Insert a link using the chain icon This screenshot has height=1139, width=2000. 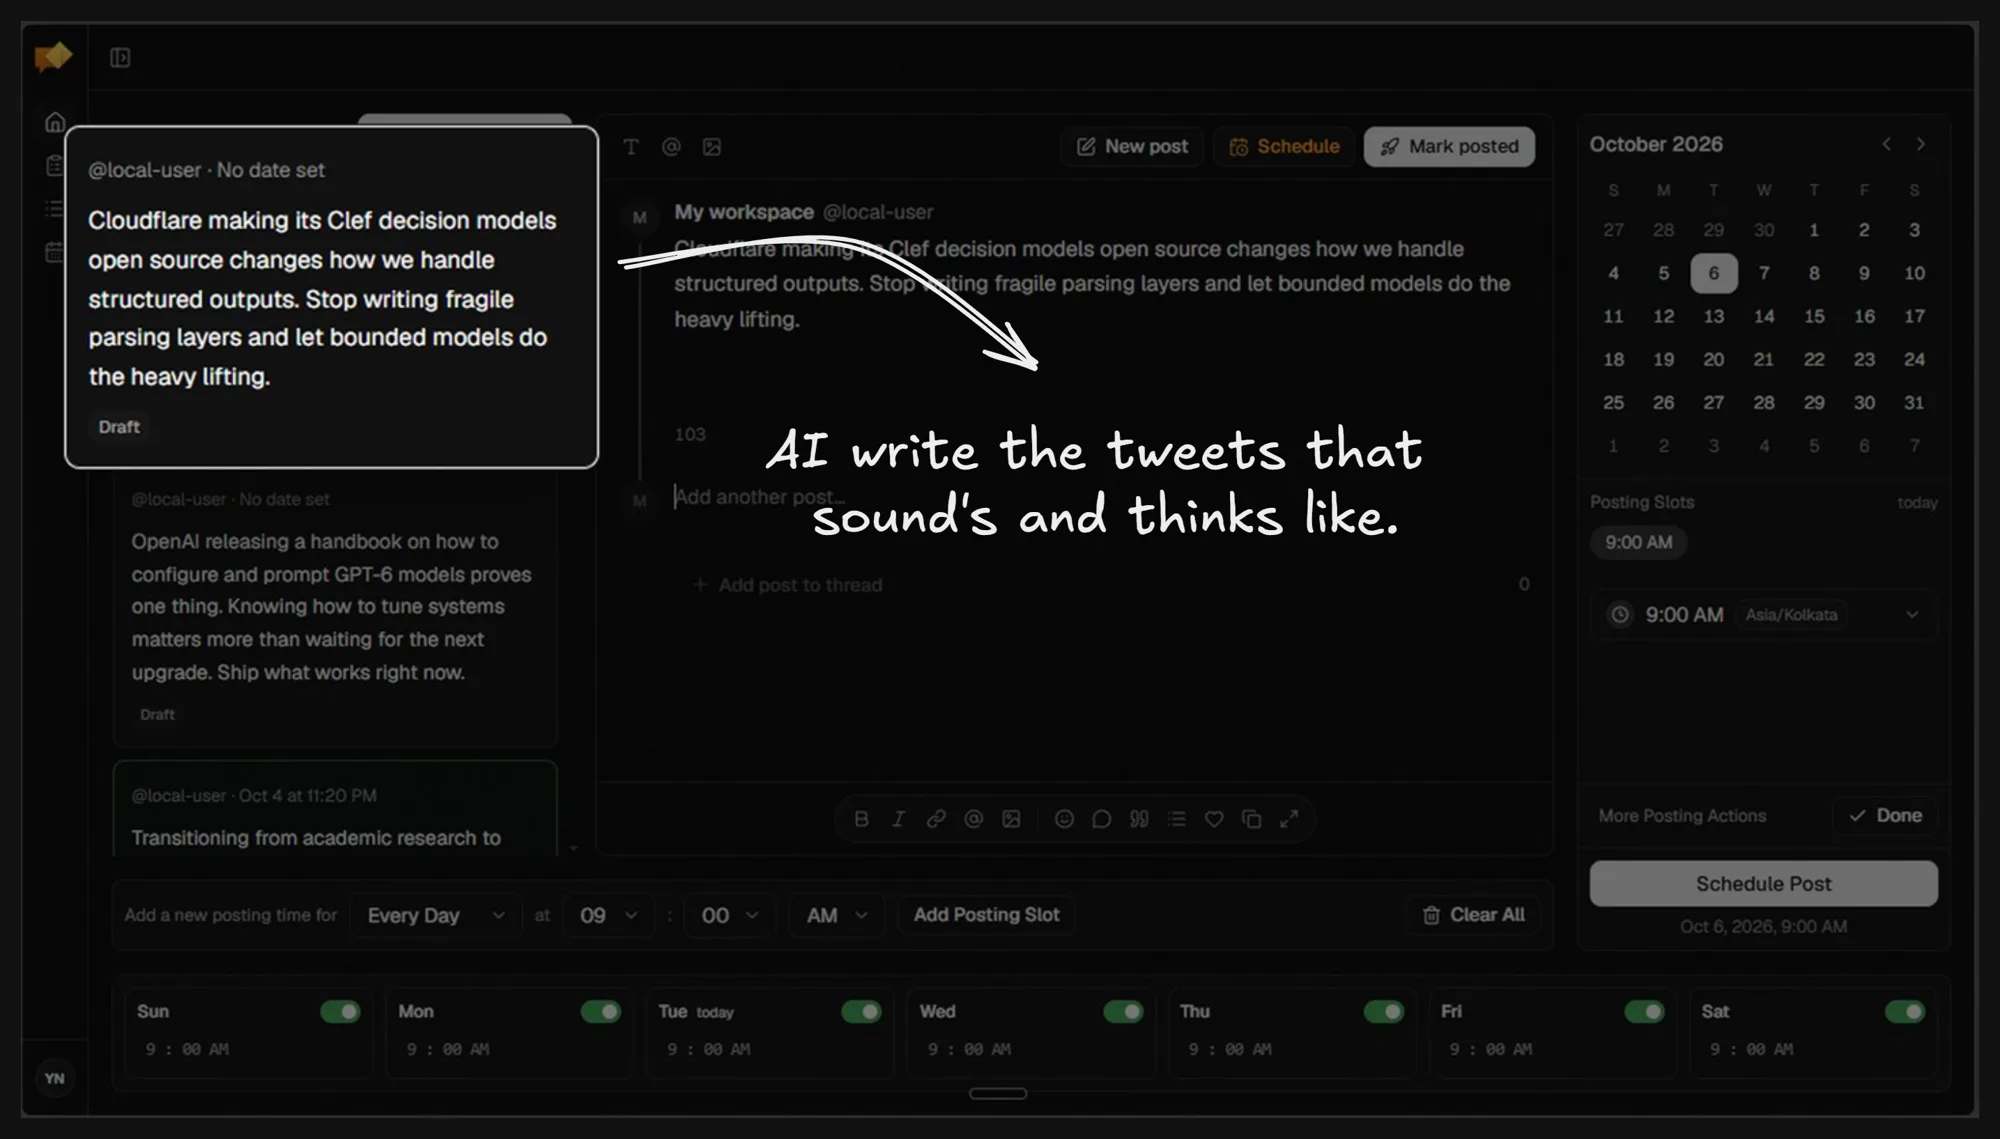936,819
